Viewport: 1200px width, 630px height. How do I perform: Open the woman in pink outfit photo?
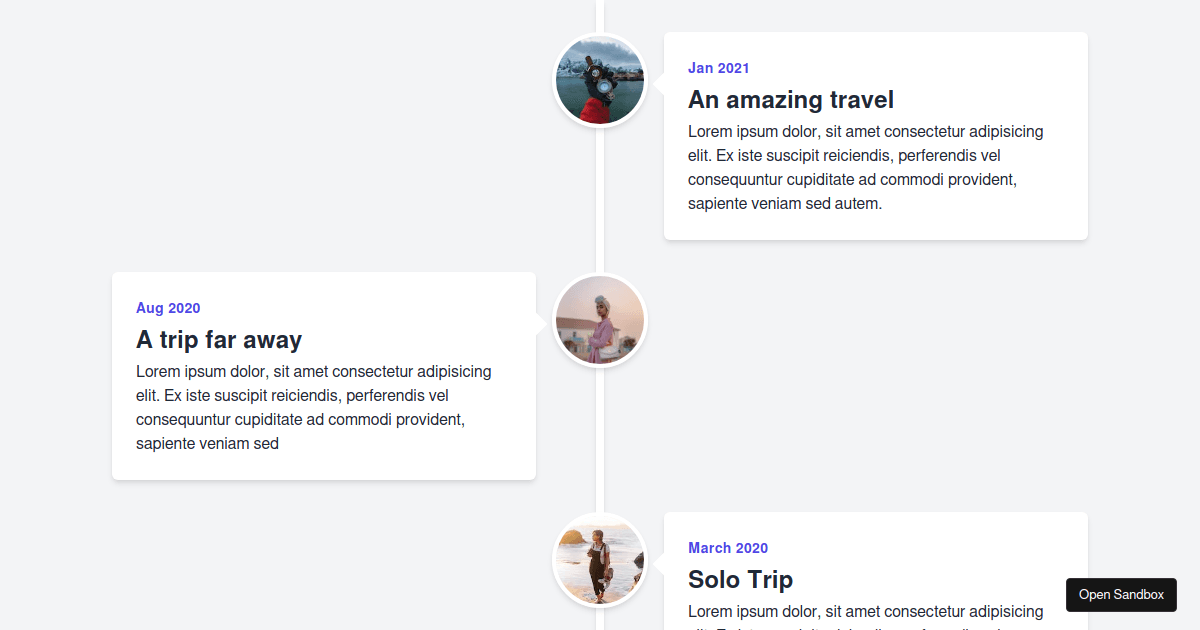pos(600,320)
